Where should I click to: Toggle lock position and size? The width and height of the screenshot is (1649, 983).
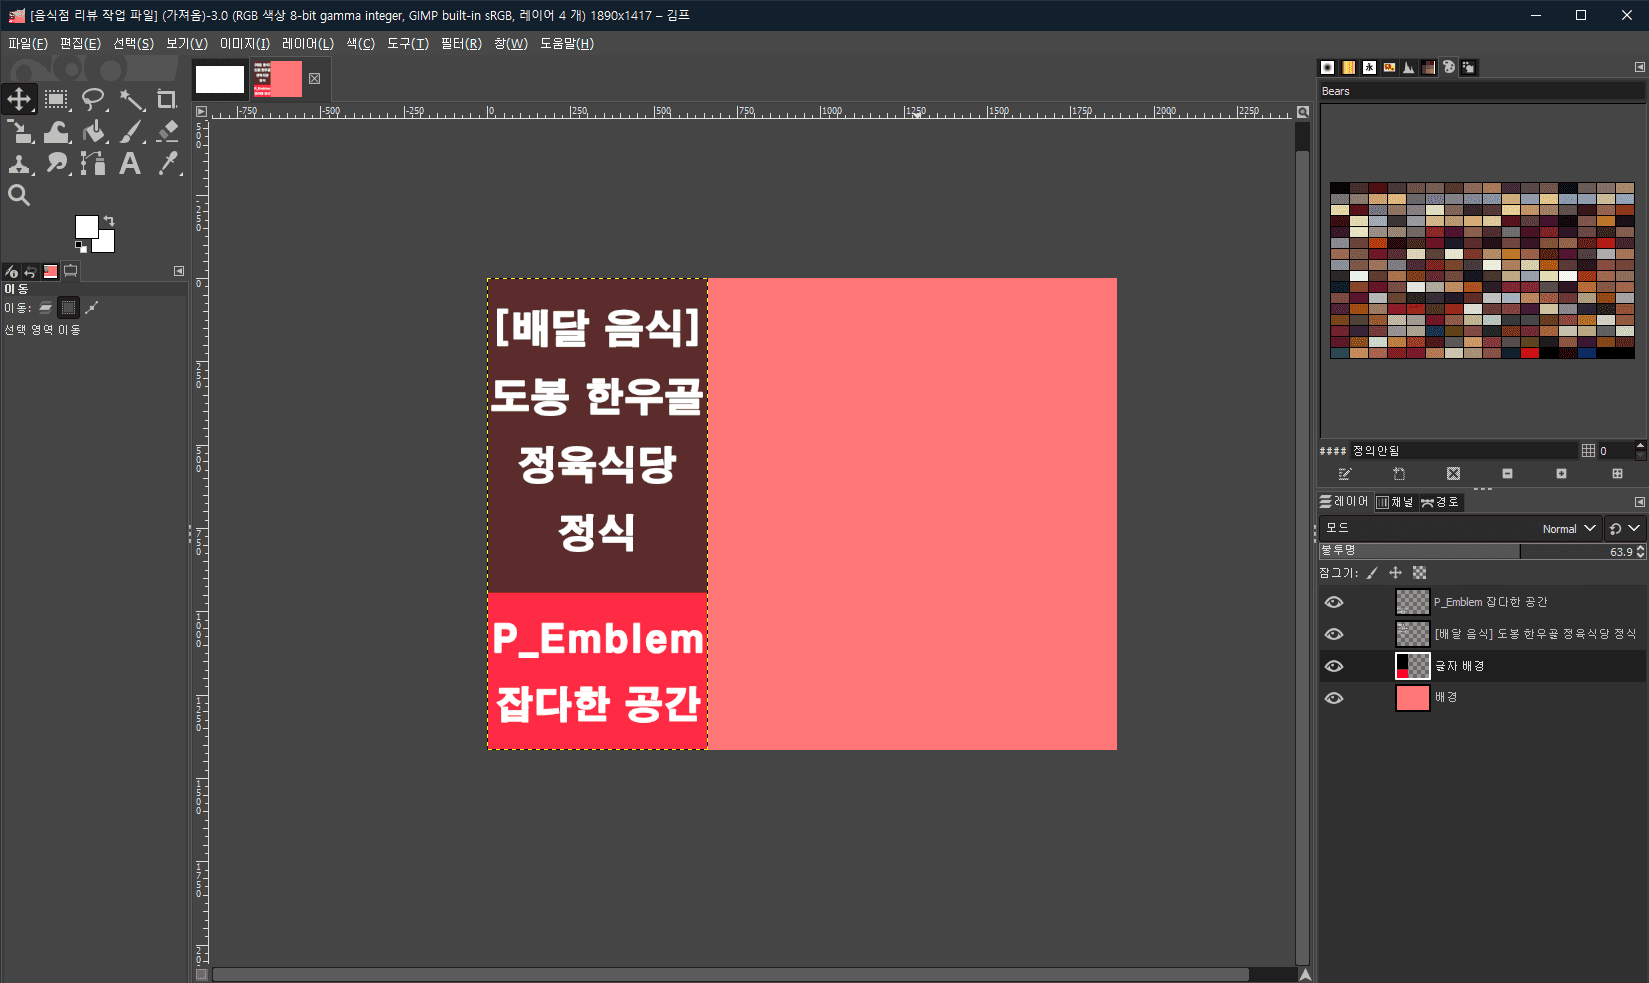[x=1395, y=573]
